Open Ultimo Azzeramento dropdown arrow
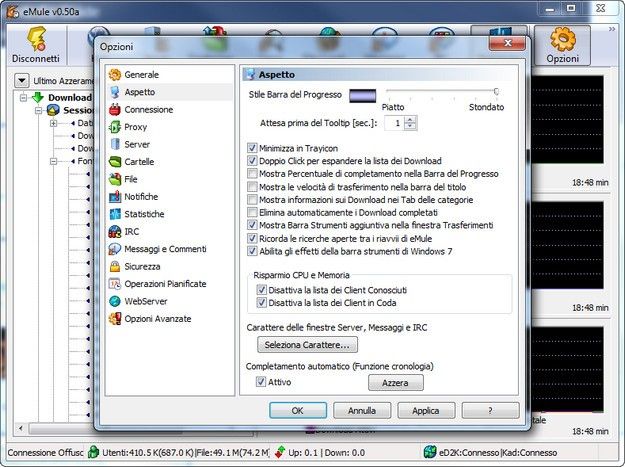The image size is (625, 467). click(x=22, y=81)
